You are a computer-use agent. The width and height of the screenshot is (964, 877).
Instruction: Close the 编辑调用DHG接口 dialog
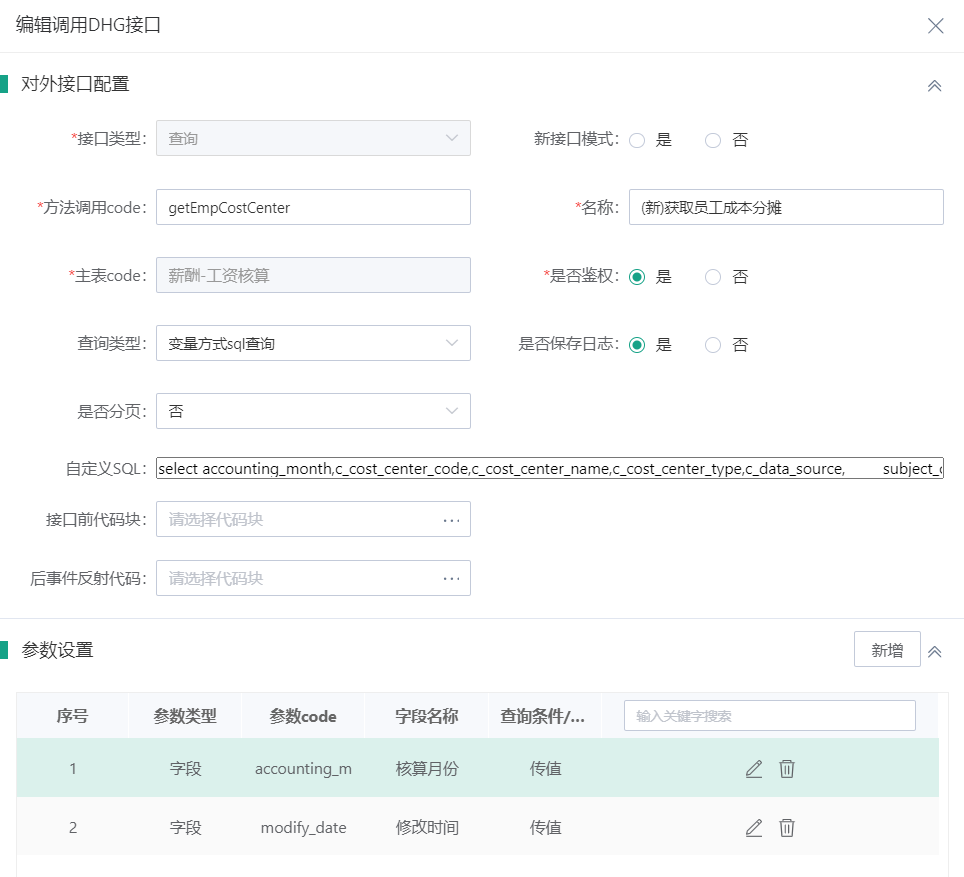point(936,26)
